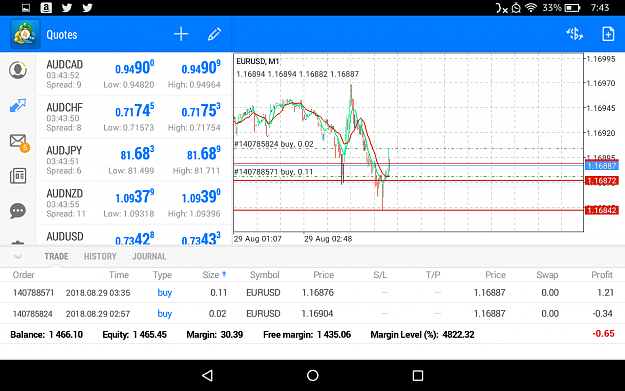Collapse trade panel with chevron
Screen dimensions: 625x391
coord(18,257)
